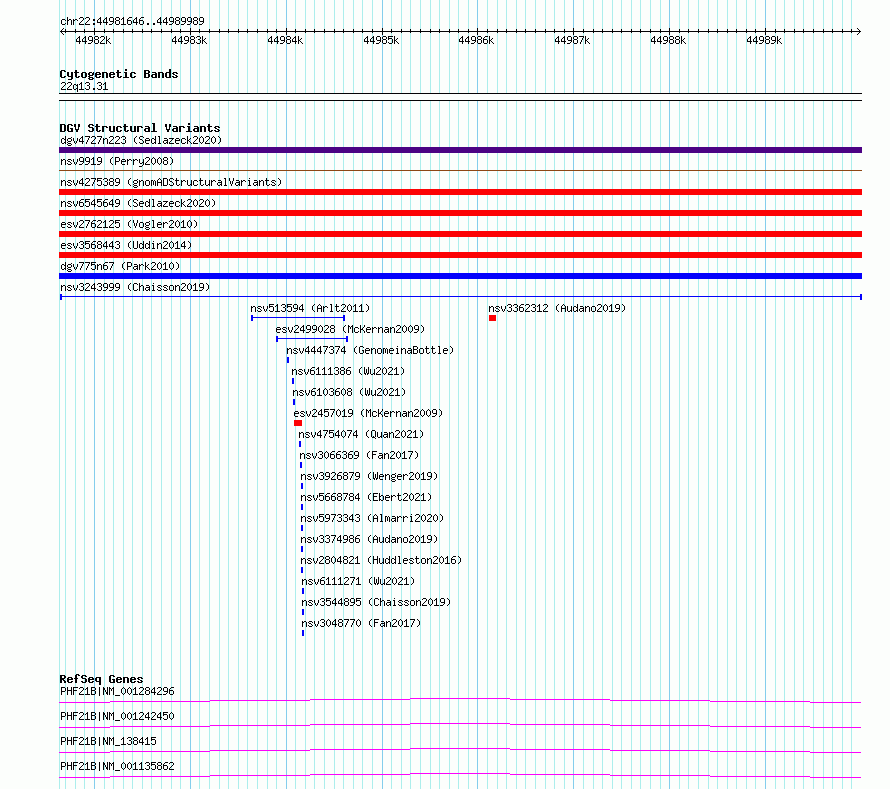
Task: Open the nsv5973343 (Almarri2020) variant
Action: [372, 518]
